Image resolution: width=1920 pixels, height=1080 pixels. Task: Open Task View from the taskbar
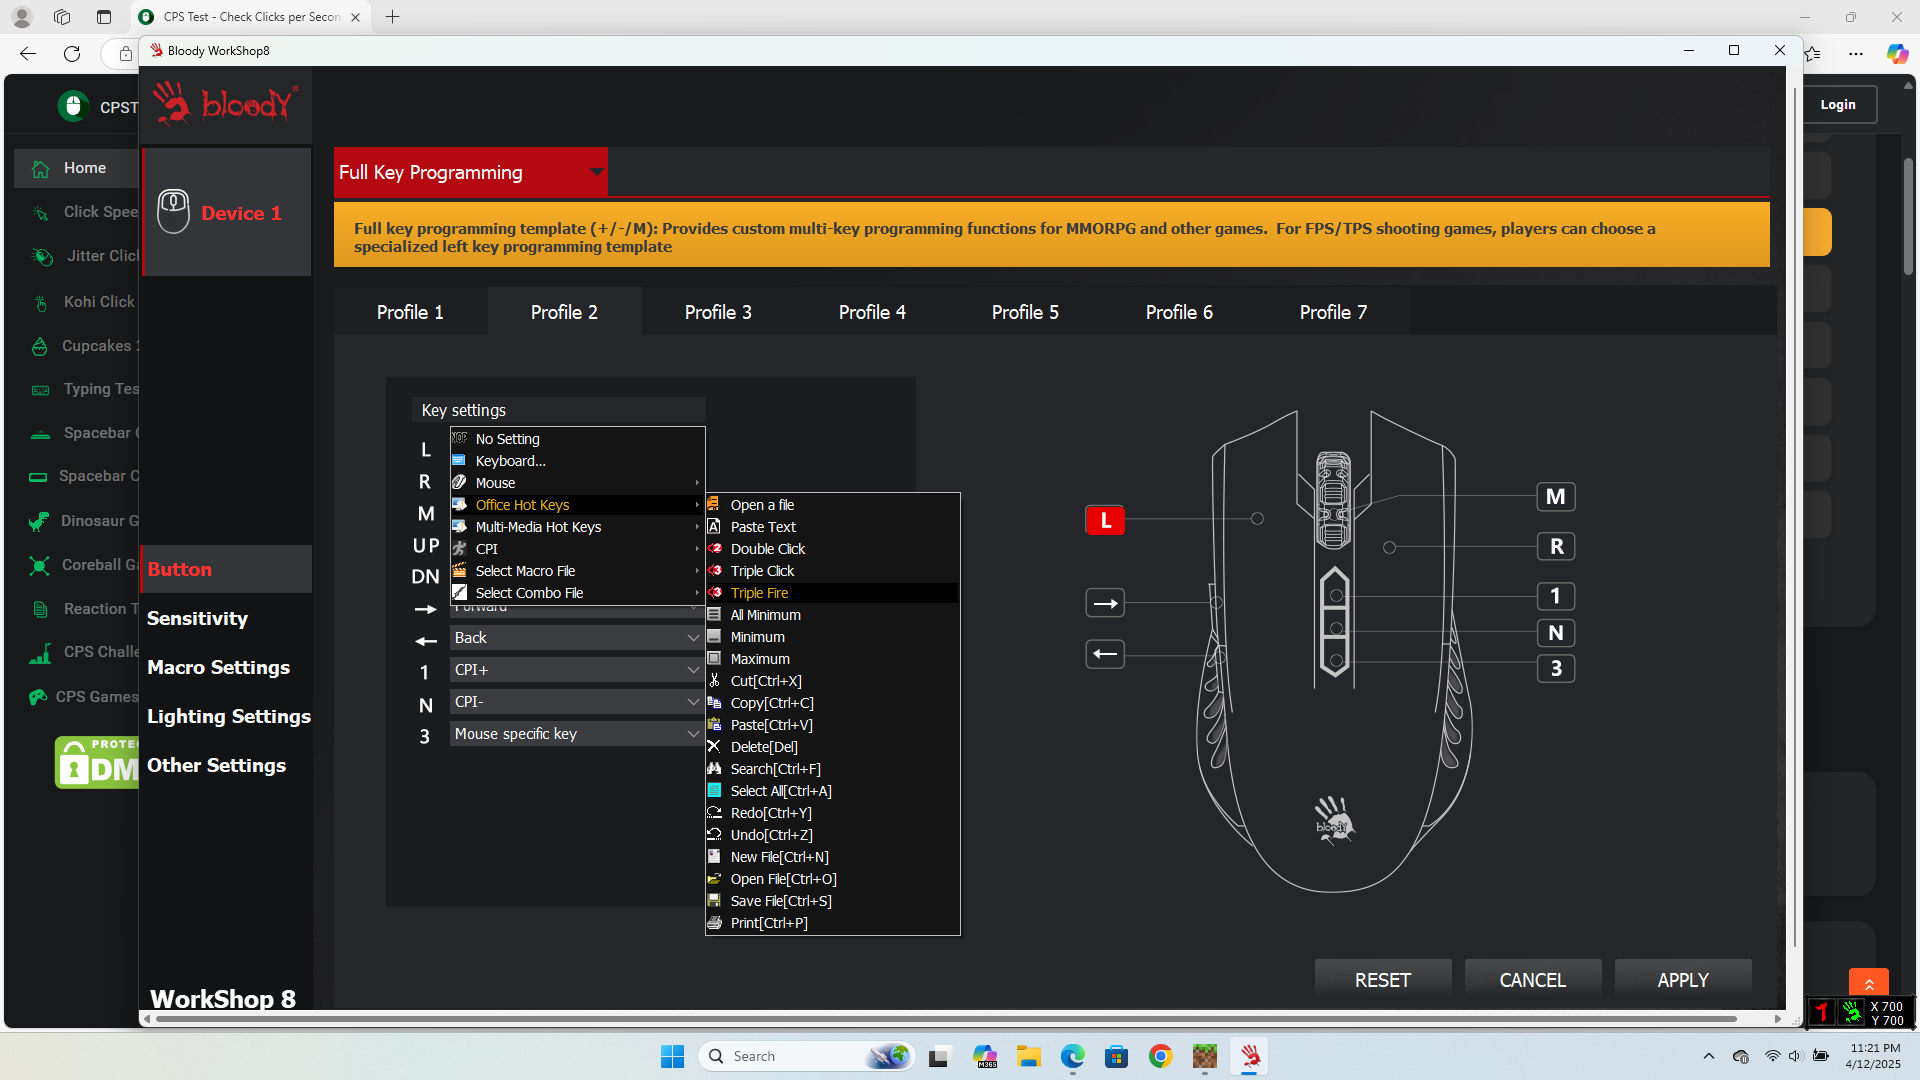click(x=938, y=1056)
